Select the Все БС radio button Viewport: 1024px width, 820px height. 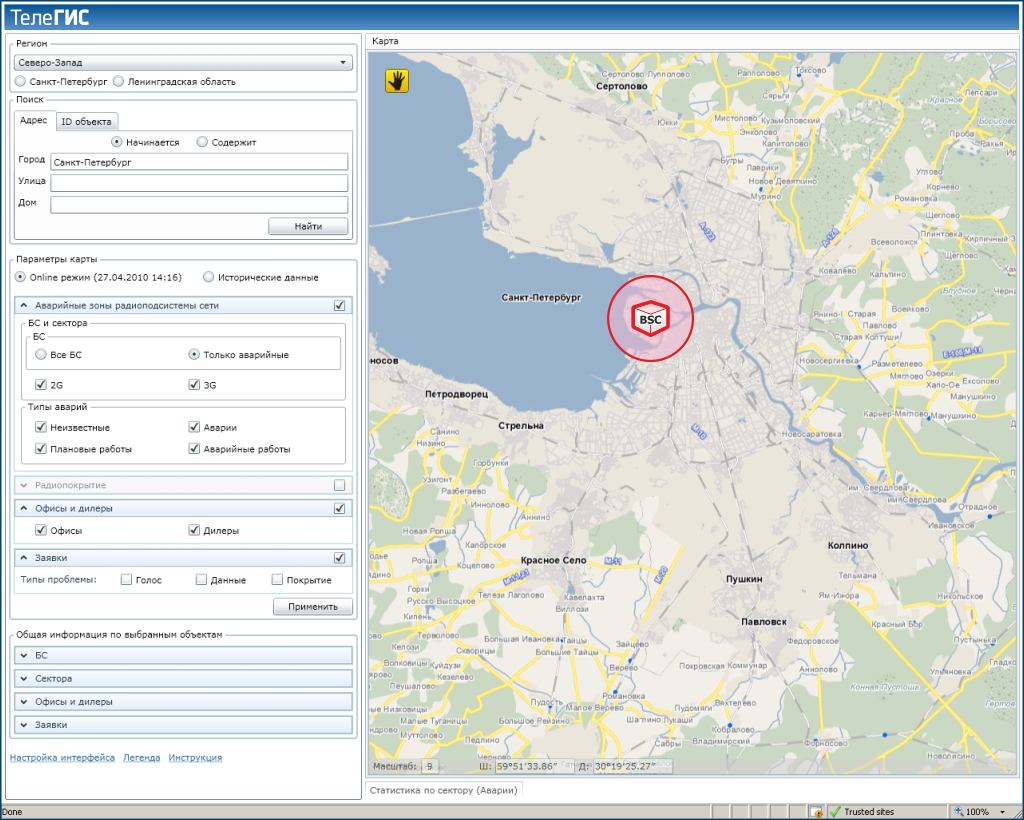(x=41, y=354)
